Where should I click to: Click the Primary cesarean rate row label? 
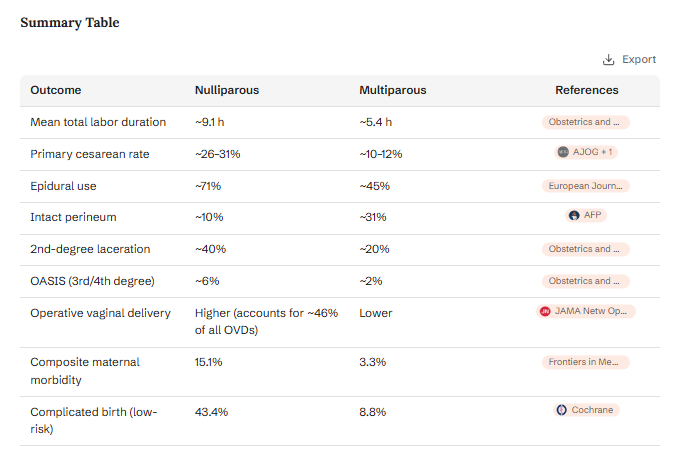click(90, 154)
